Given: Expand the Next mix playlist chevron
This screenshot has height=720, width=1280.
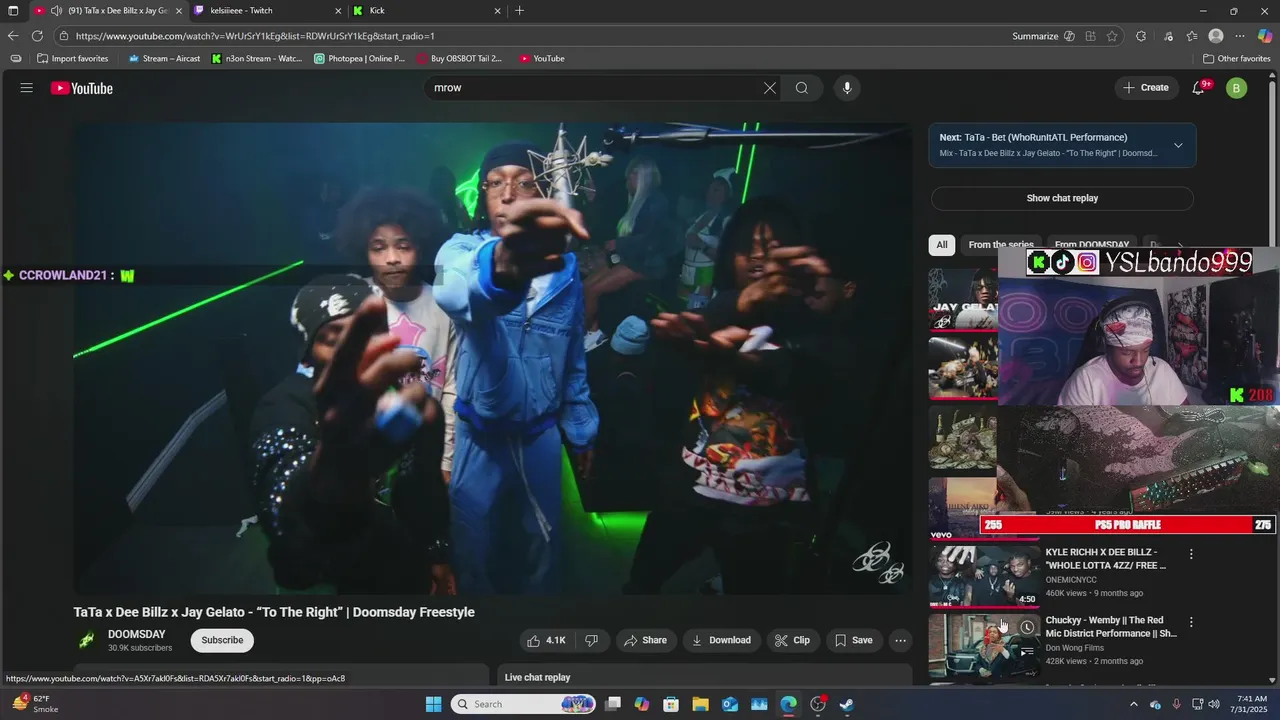Looking at the screenshot, I should click(1178, 145).
